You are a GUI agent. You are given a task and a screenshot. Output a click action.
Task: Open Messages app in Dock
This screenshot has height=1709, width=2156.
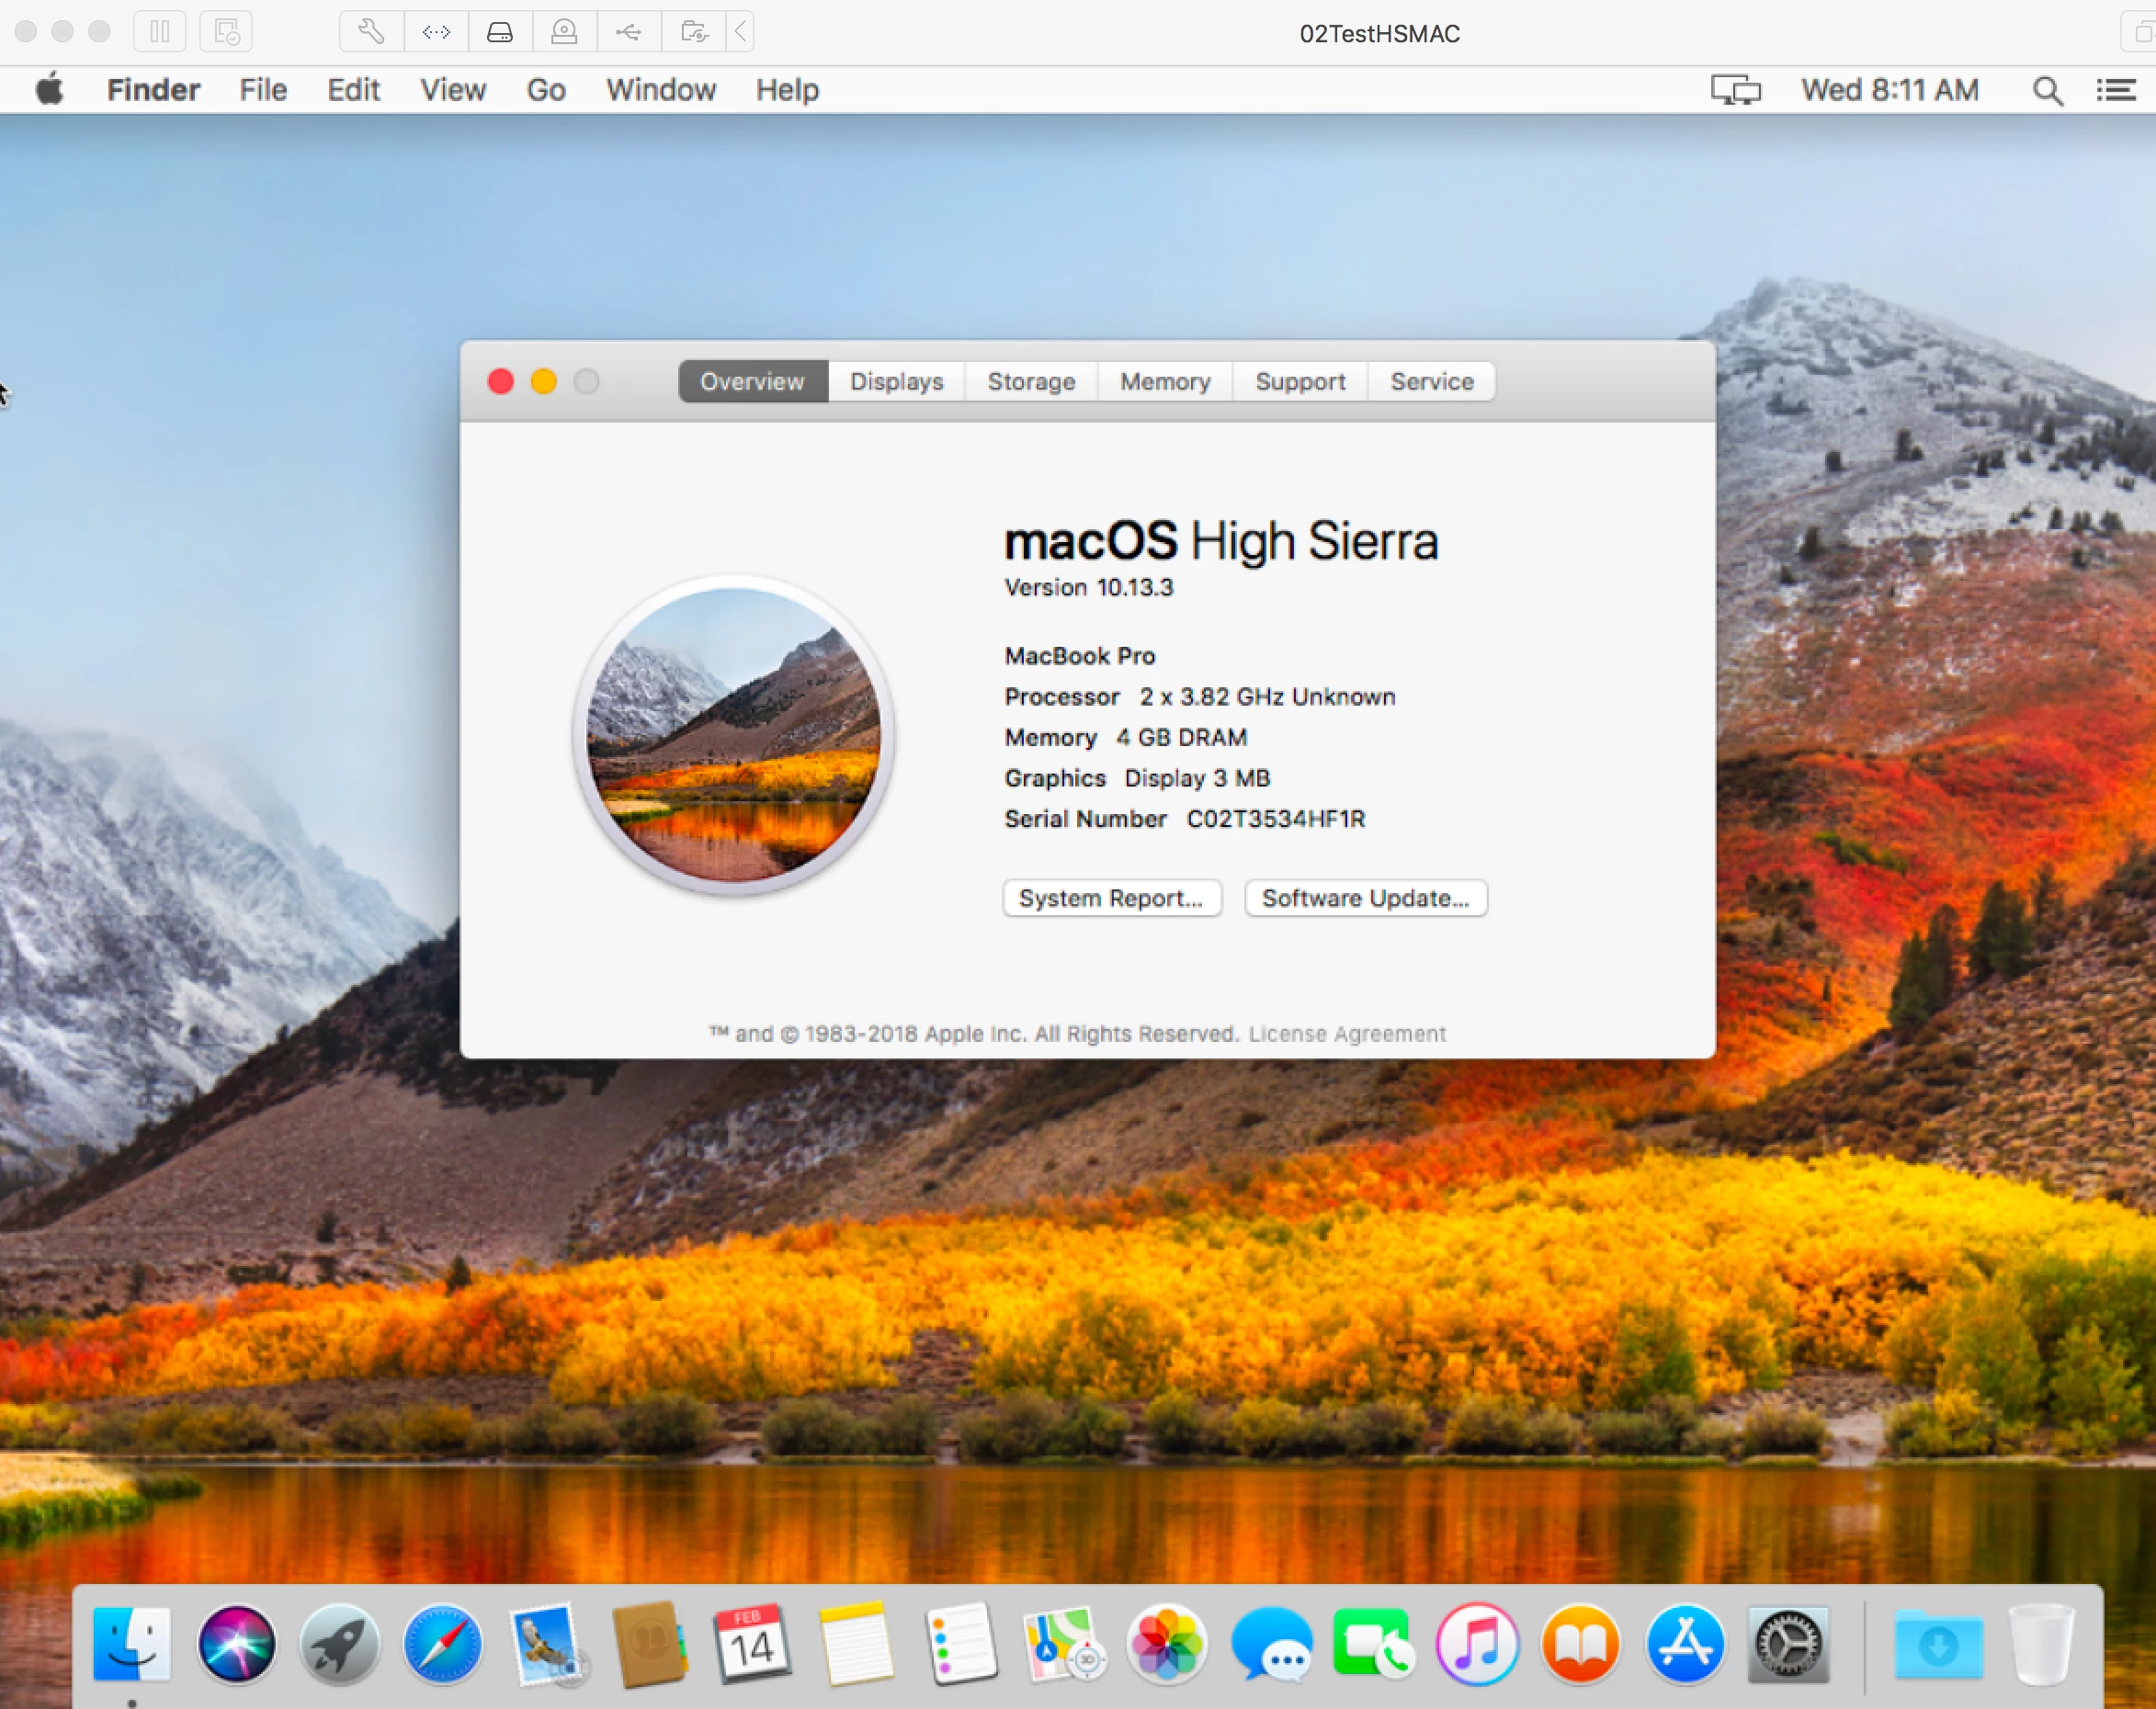(1271, 1645)
